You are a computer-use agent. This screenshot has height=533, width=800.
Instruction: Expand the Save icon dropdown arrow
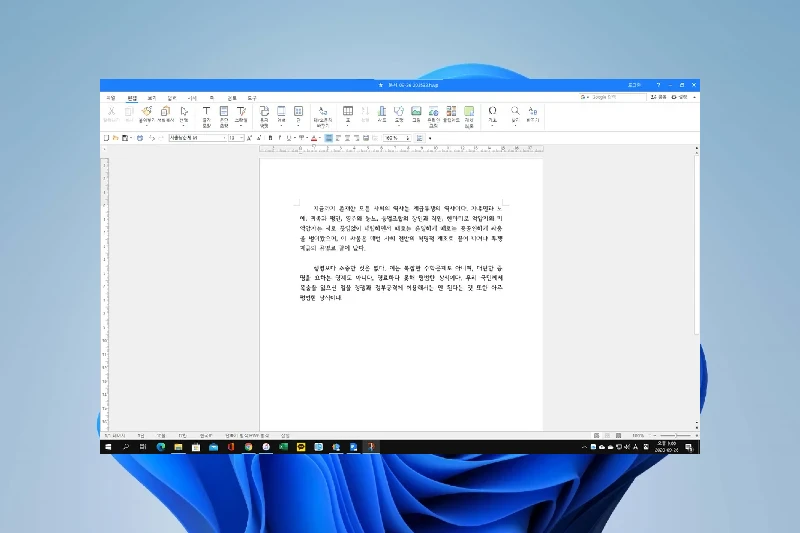131,138
